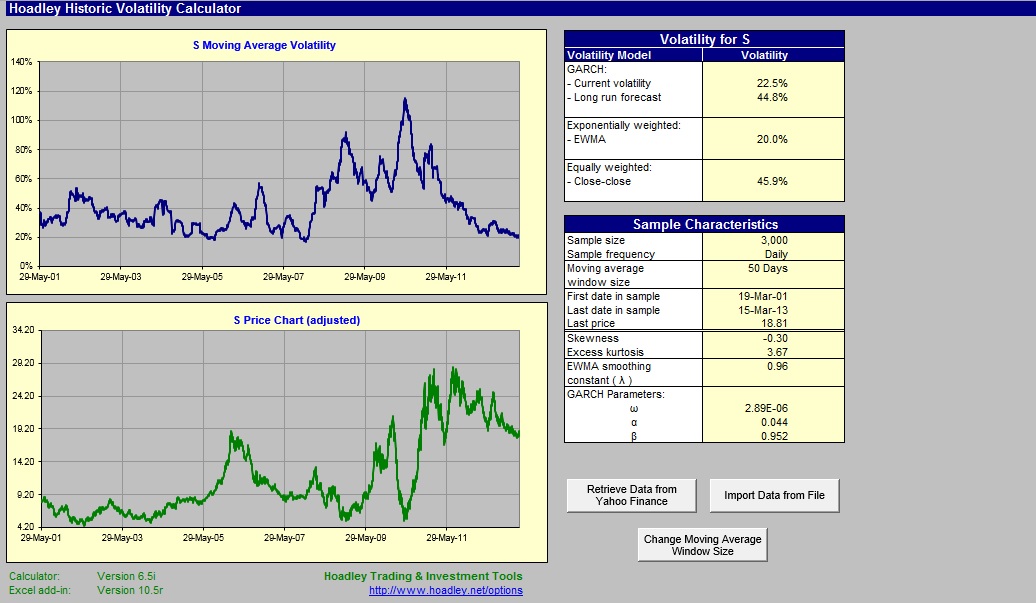The image size is (1036, 603).
Task: Select the Close-close volatility value 45.9%
Action: tap(772, 181)
